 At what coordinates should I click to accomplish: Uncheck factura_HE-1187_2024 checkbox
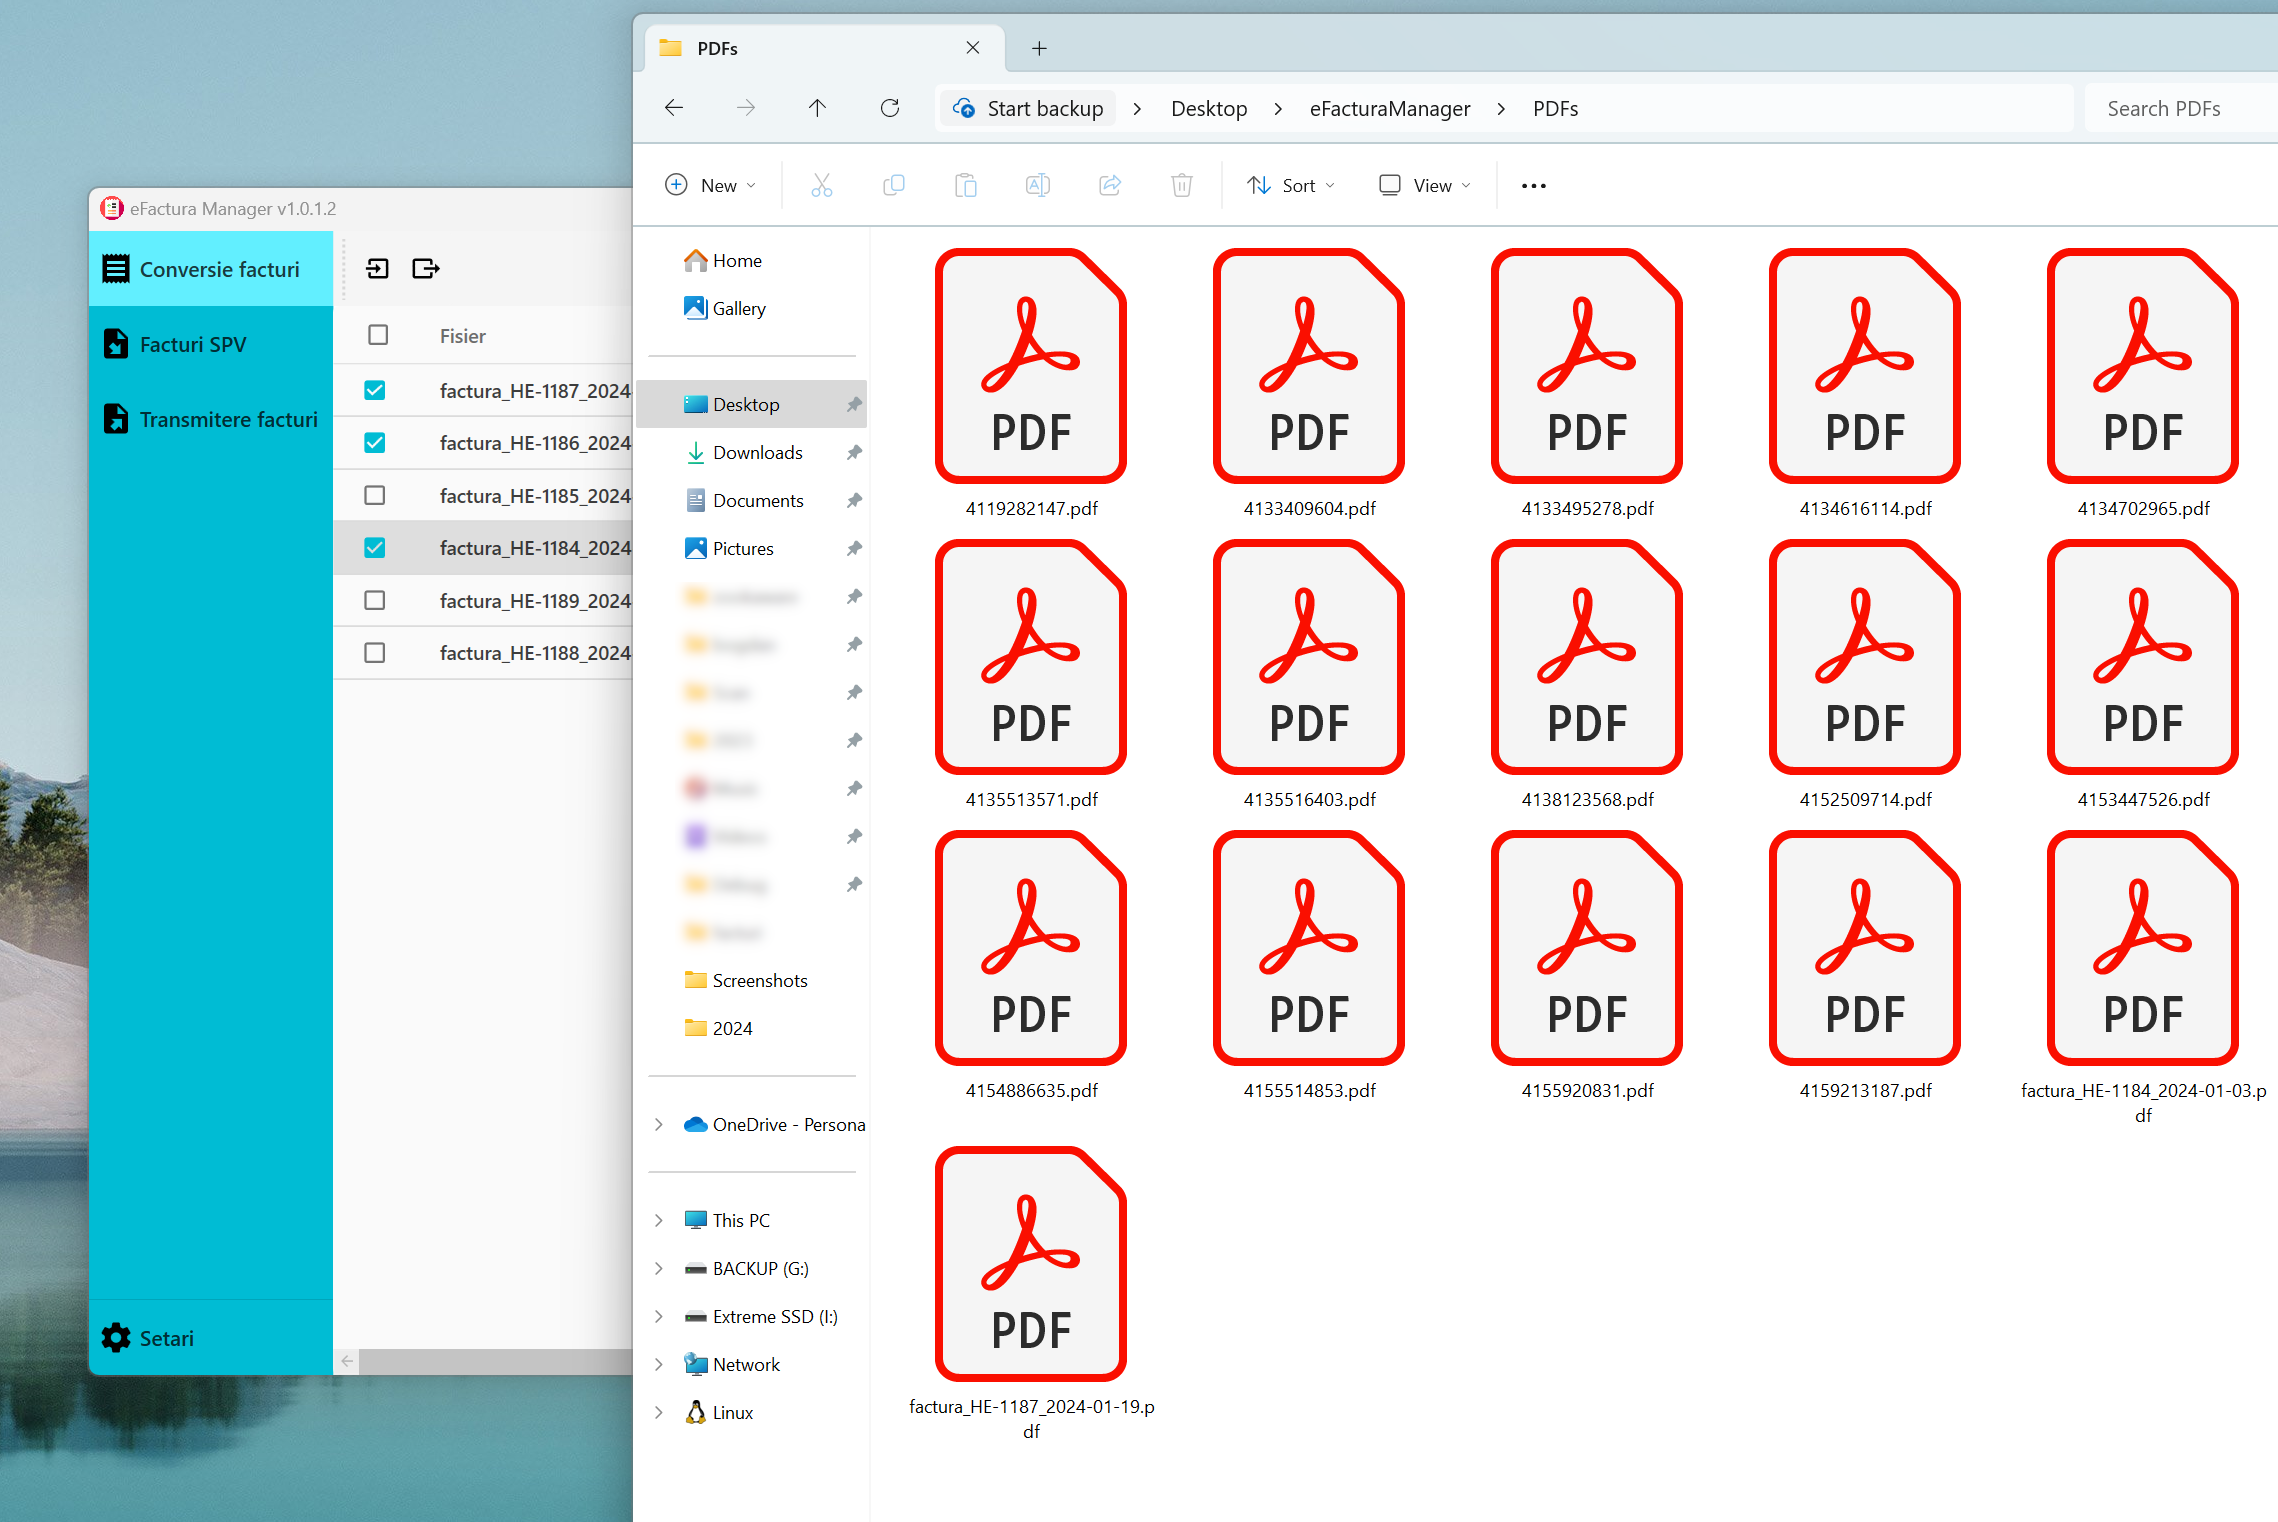pos(375,390)
